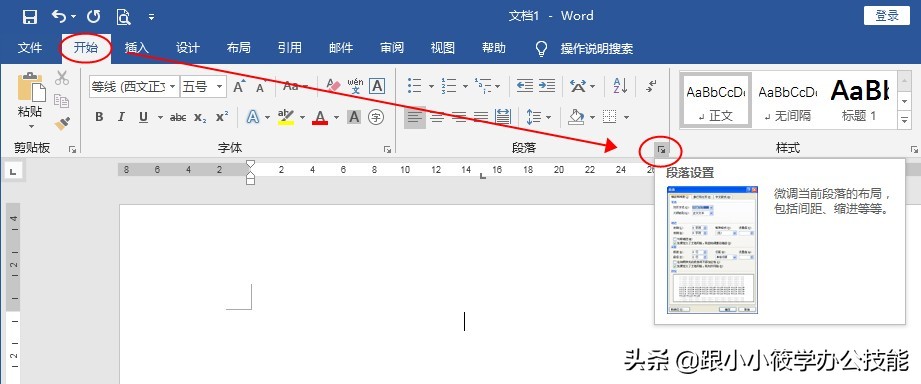The height and width of the screenshot is (384, 921).
Task: Open the 设计 tab
Action: click(x=188, y=48)
